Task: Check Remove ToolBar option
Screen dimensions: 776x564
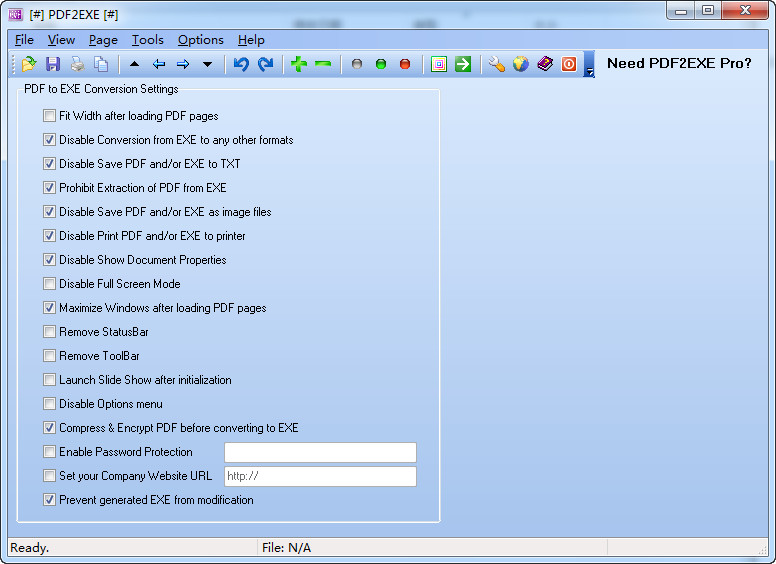Action: tap(49, 356)
